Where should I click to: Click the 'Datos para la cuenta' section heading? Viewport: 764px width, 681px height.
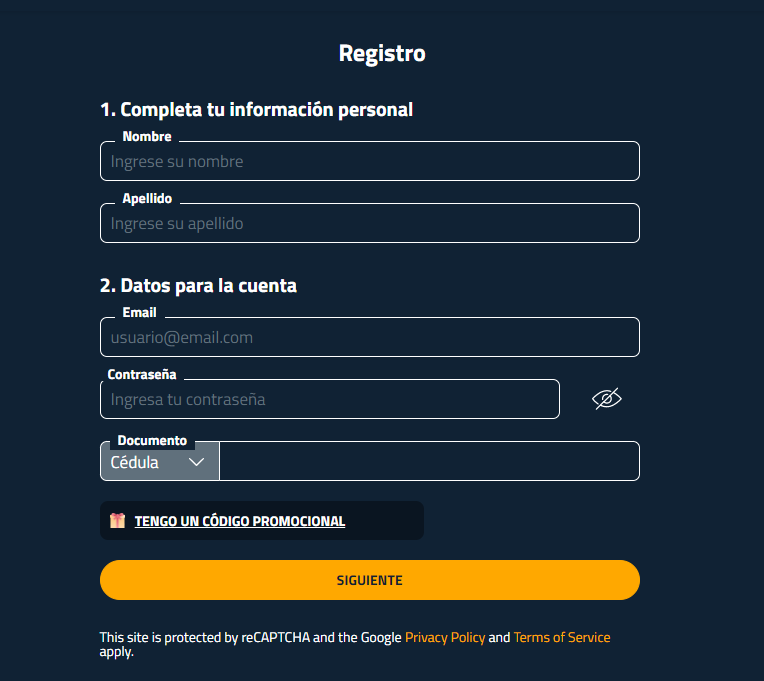[x=198, y=285]
